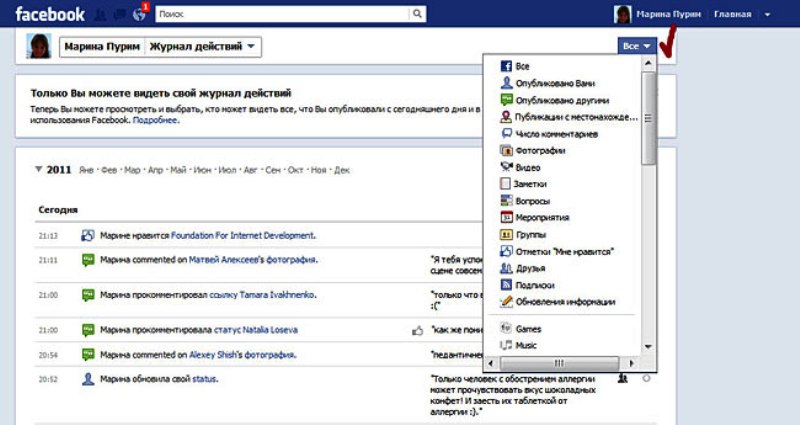The height and width of the screenshot is (425, 800).
Task: Click the search magnifier button
Action: (417, 14)
